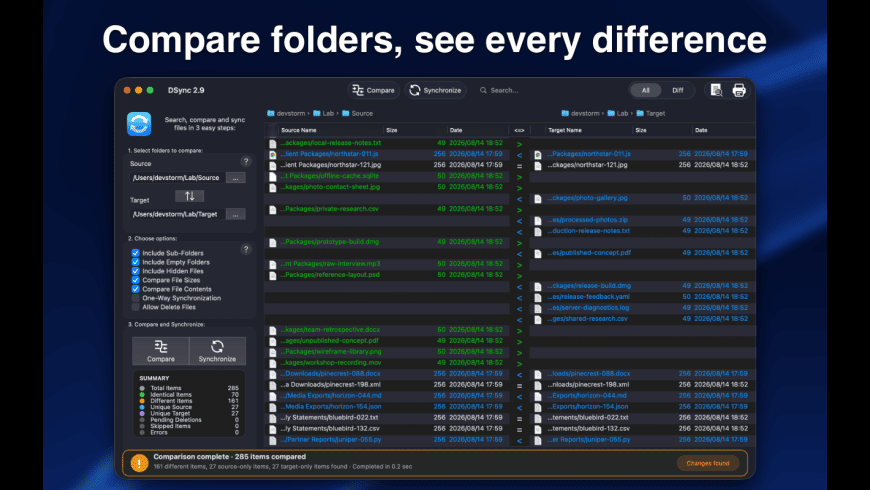This screenshot has height=490, width=870.
Task: Click the source Date column header
Action: [x=456, y=130]
